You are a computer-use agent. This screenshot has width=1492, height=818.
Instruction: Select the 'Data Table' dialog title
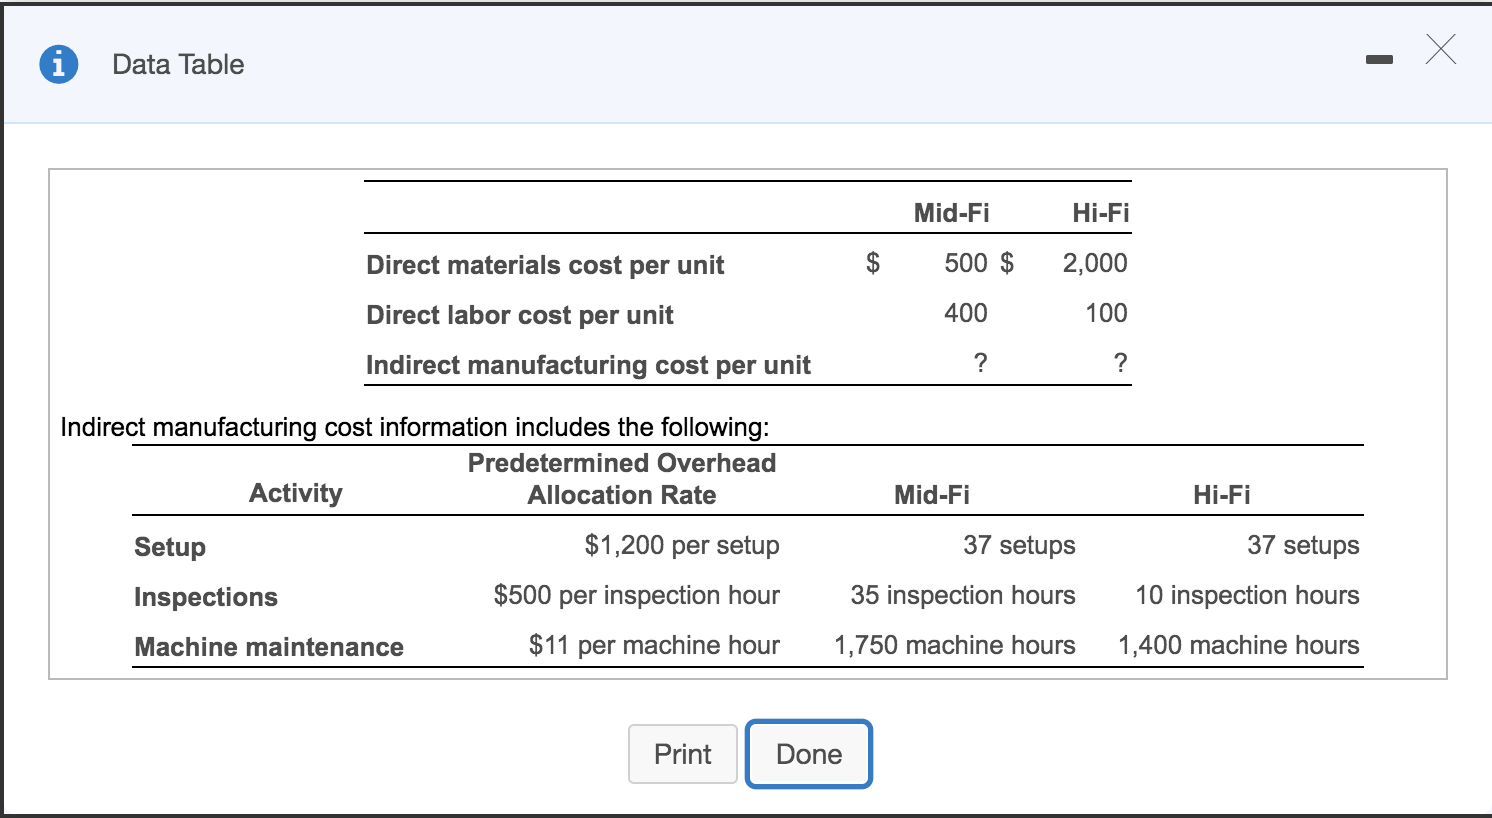pyautogui.click(x=178, y=64)
